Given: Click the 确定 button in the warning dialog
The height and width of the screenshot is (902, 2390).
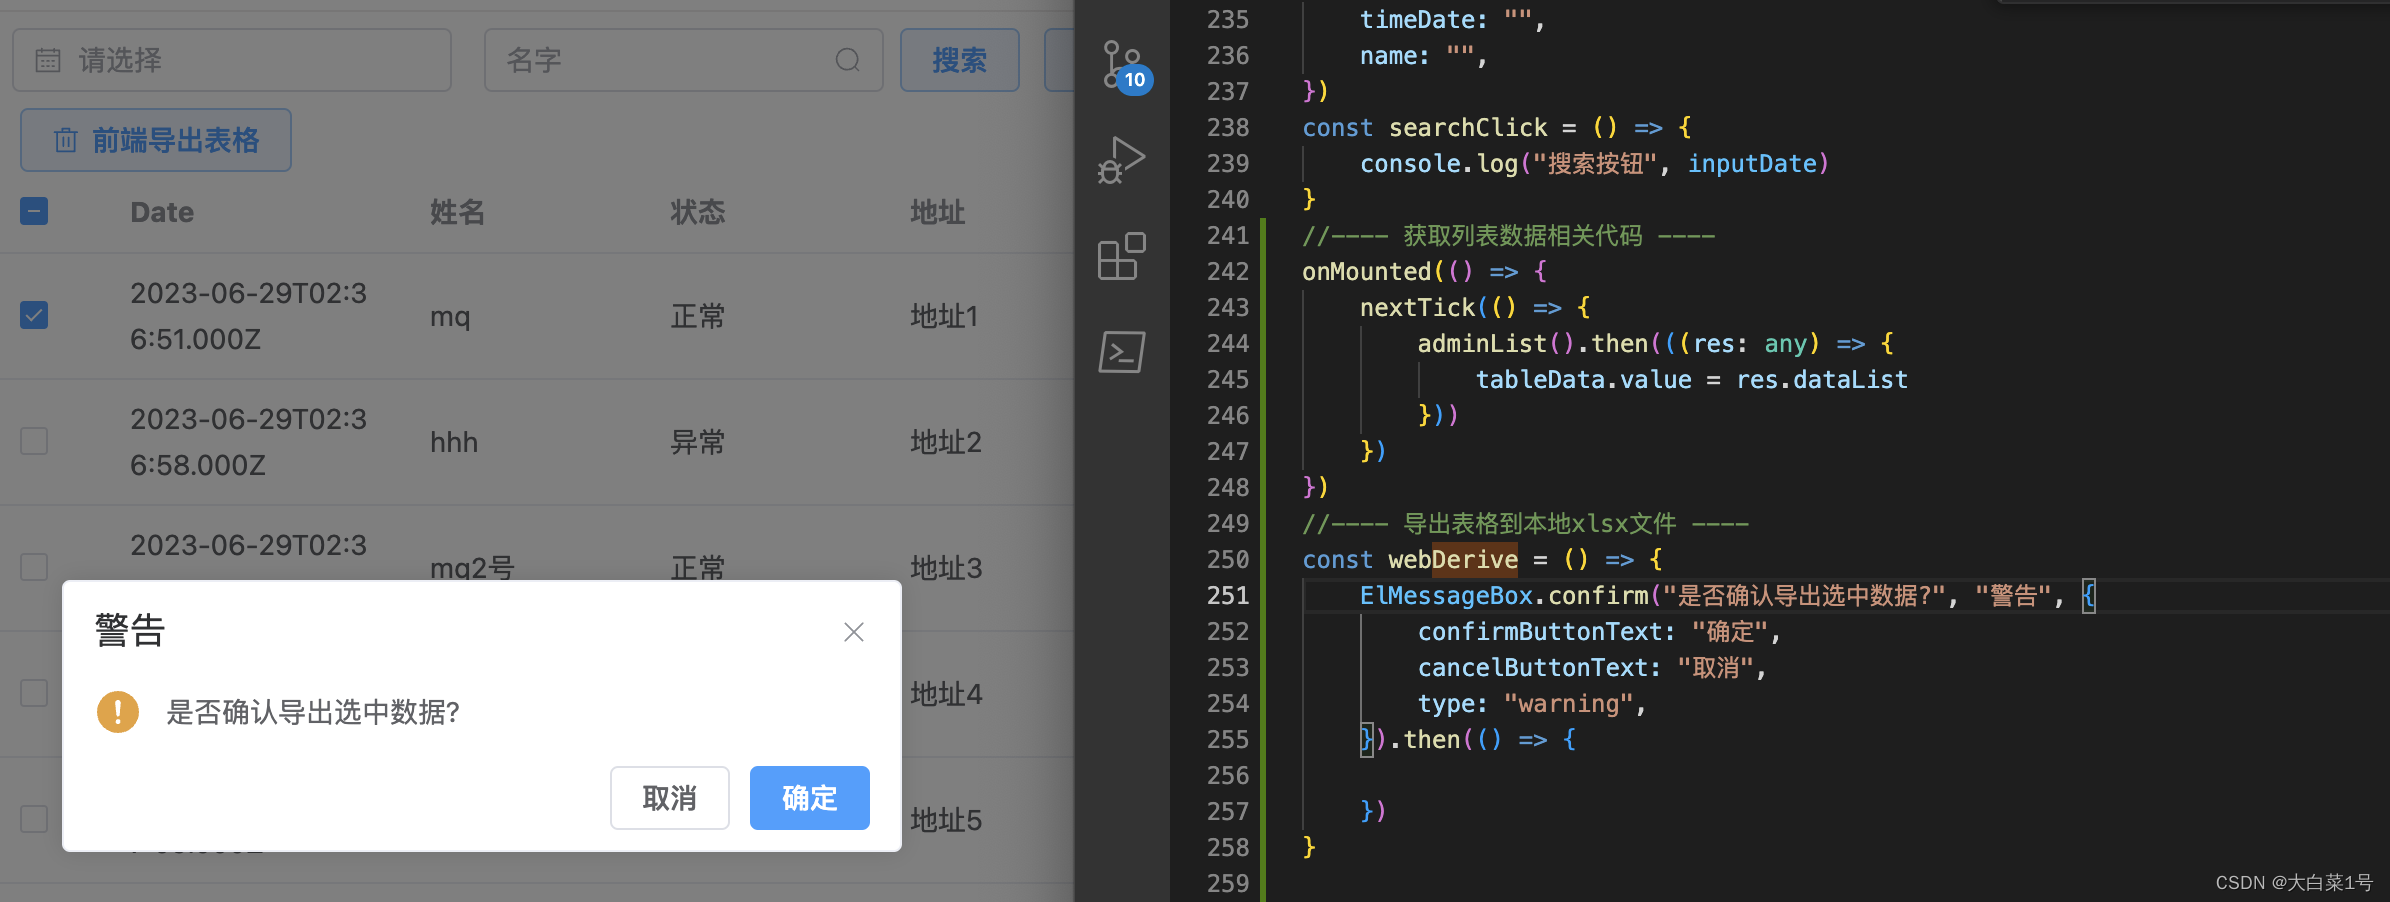Looking at the screenshot, I should (x=810, y=798).
